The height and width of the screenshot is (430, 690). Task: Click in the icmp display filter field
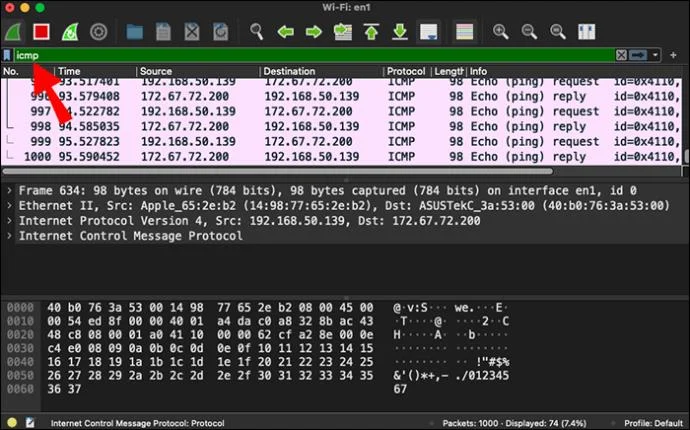(315, 55)
